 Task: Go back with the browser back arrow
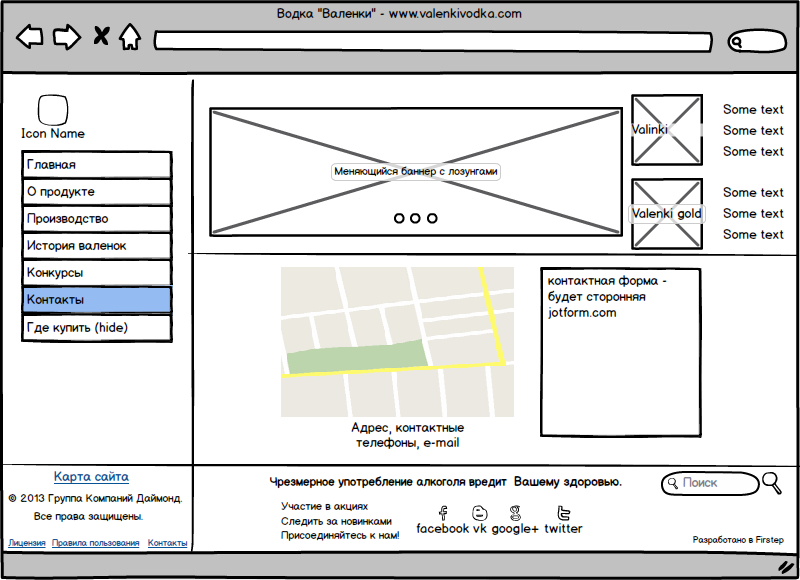pos(30,37)
